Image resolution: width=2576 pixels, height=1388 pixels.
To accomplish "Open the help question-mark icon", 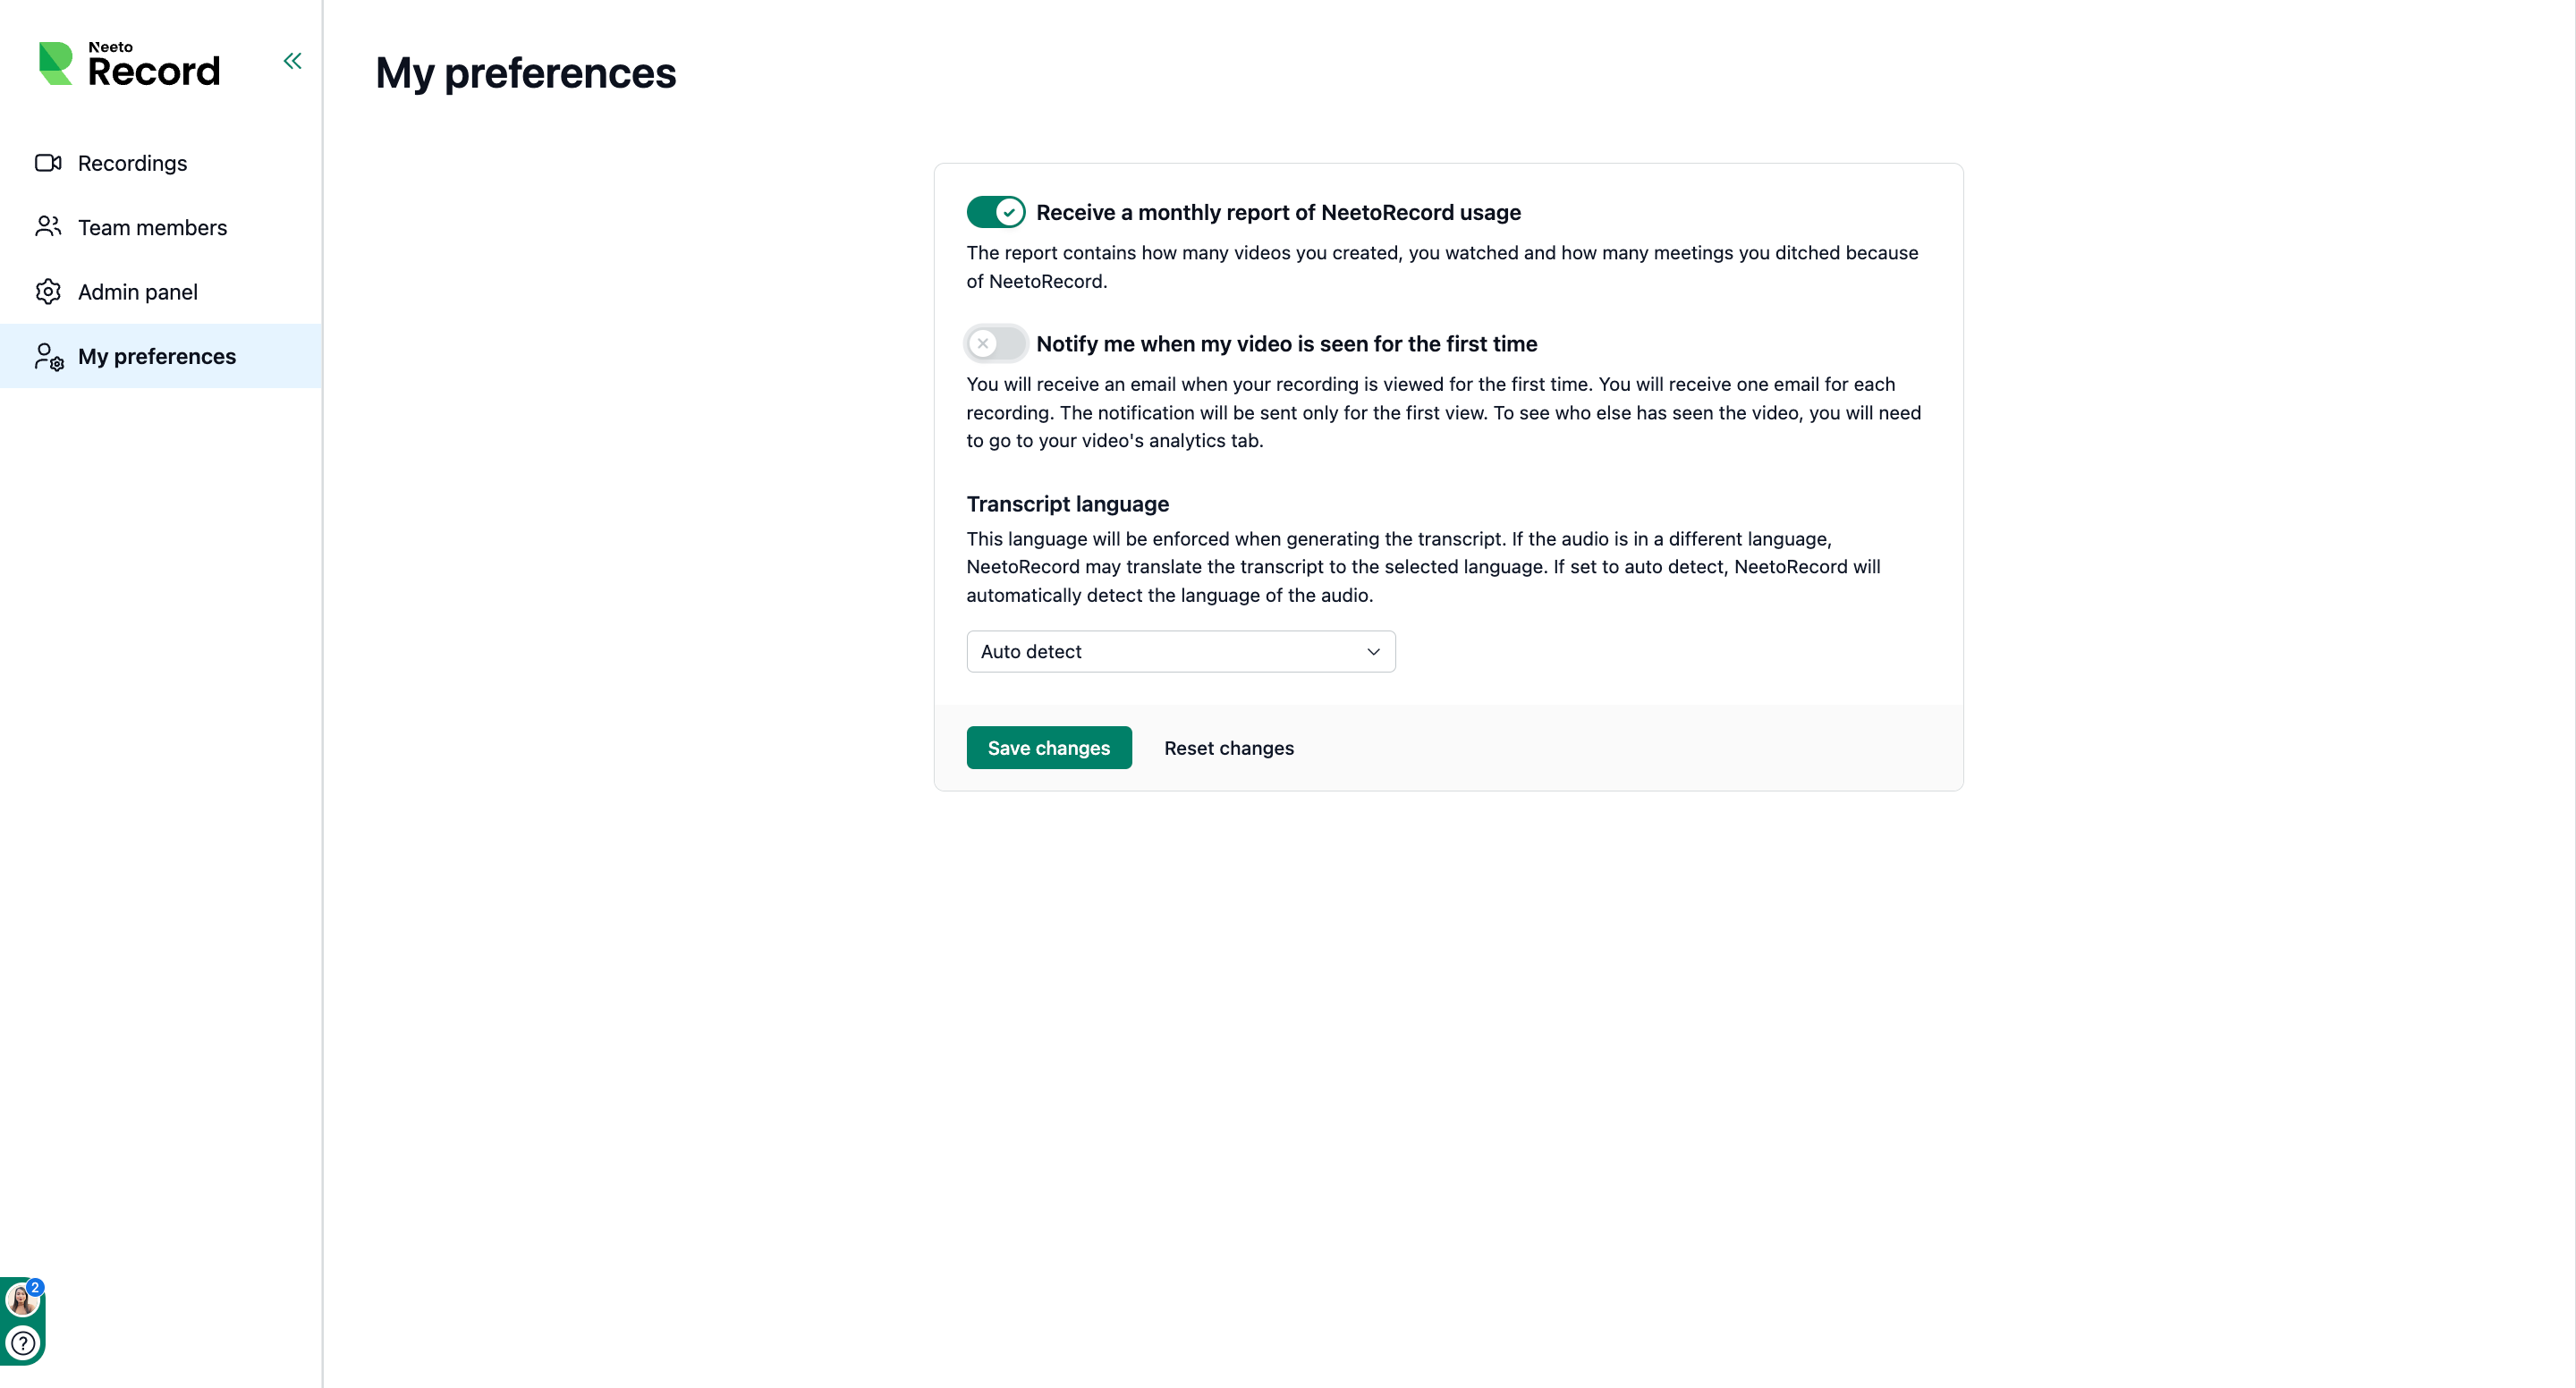I will click(23, 1343).
